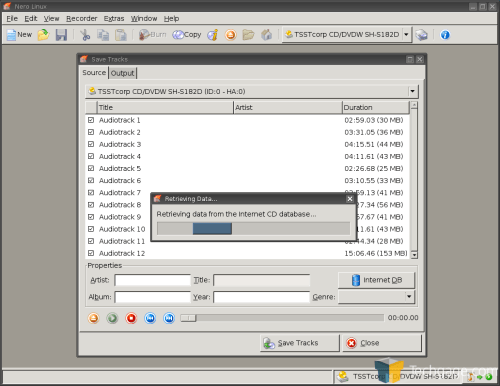Click the red Stop button

pos(131,318)
